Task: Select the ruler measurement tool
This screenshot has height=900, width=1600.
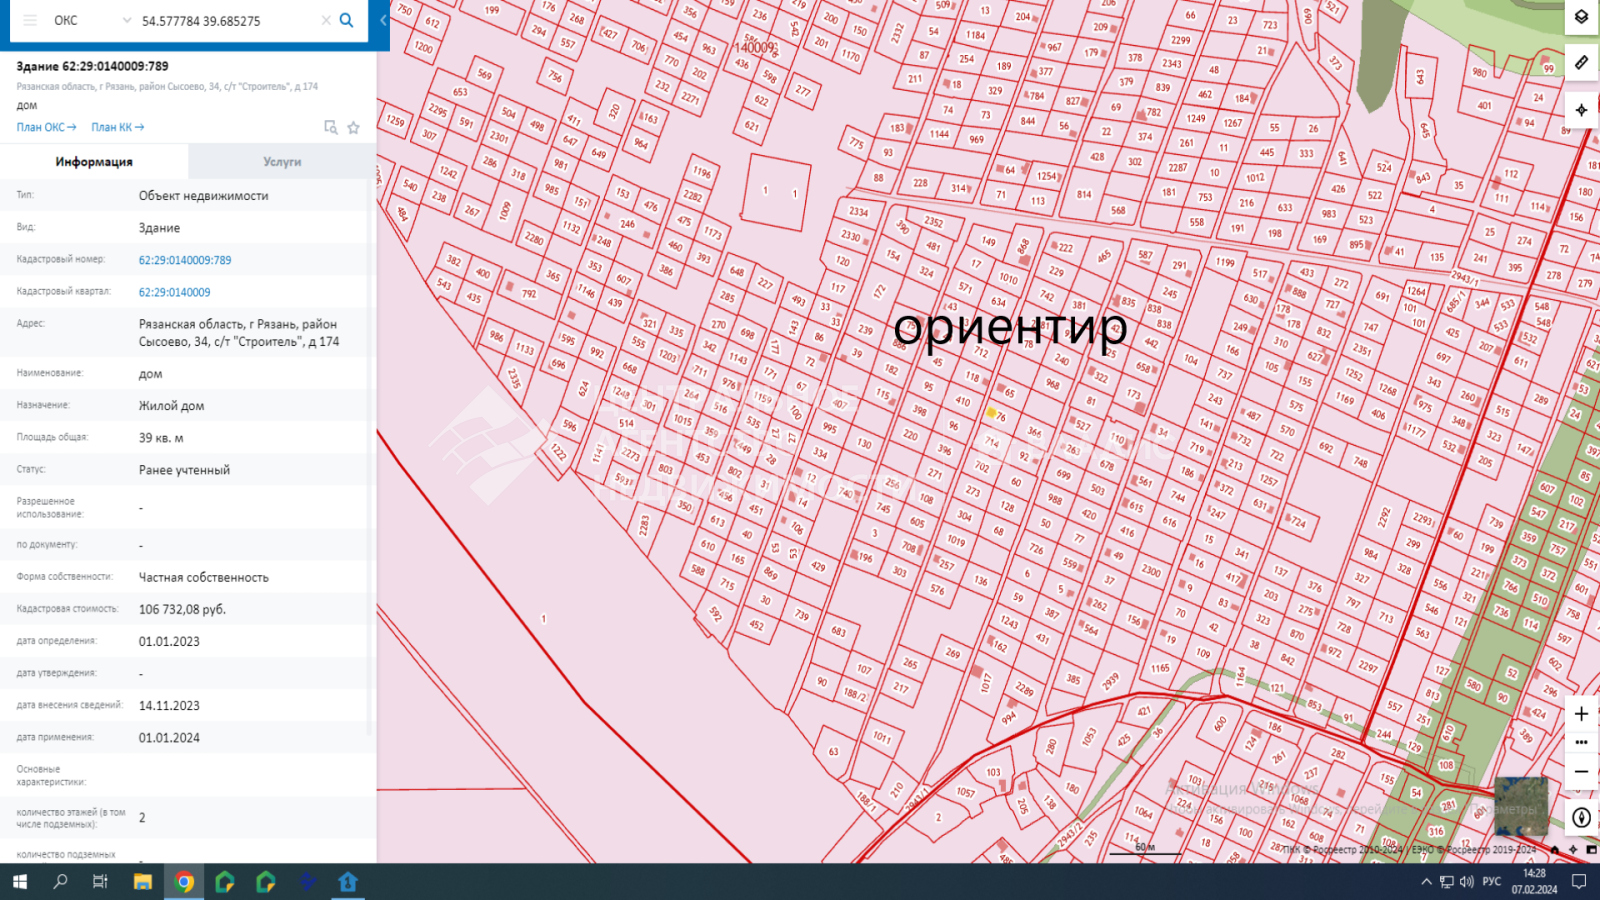Action: click(1581, 63)
